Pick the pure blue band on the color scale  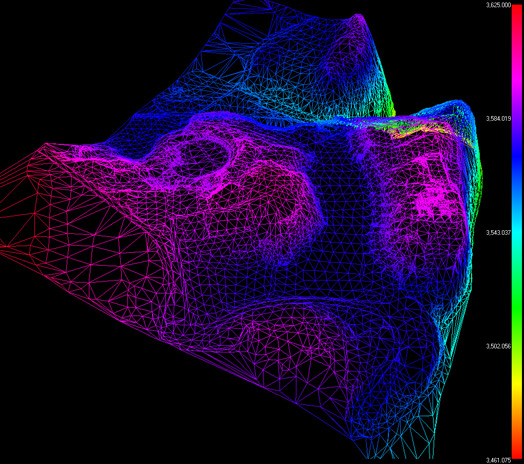tap(517, 157)
